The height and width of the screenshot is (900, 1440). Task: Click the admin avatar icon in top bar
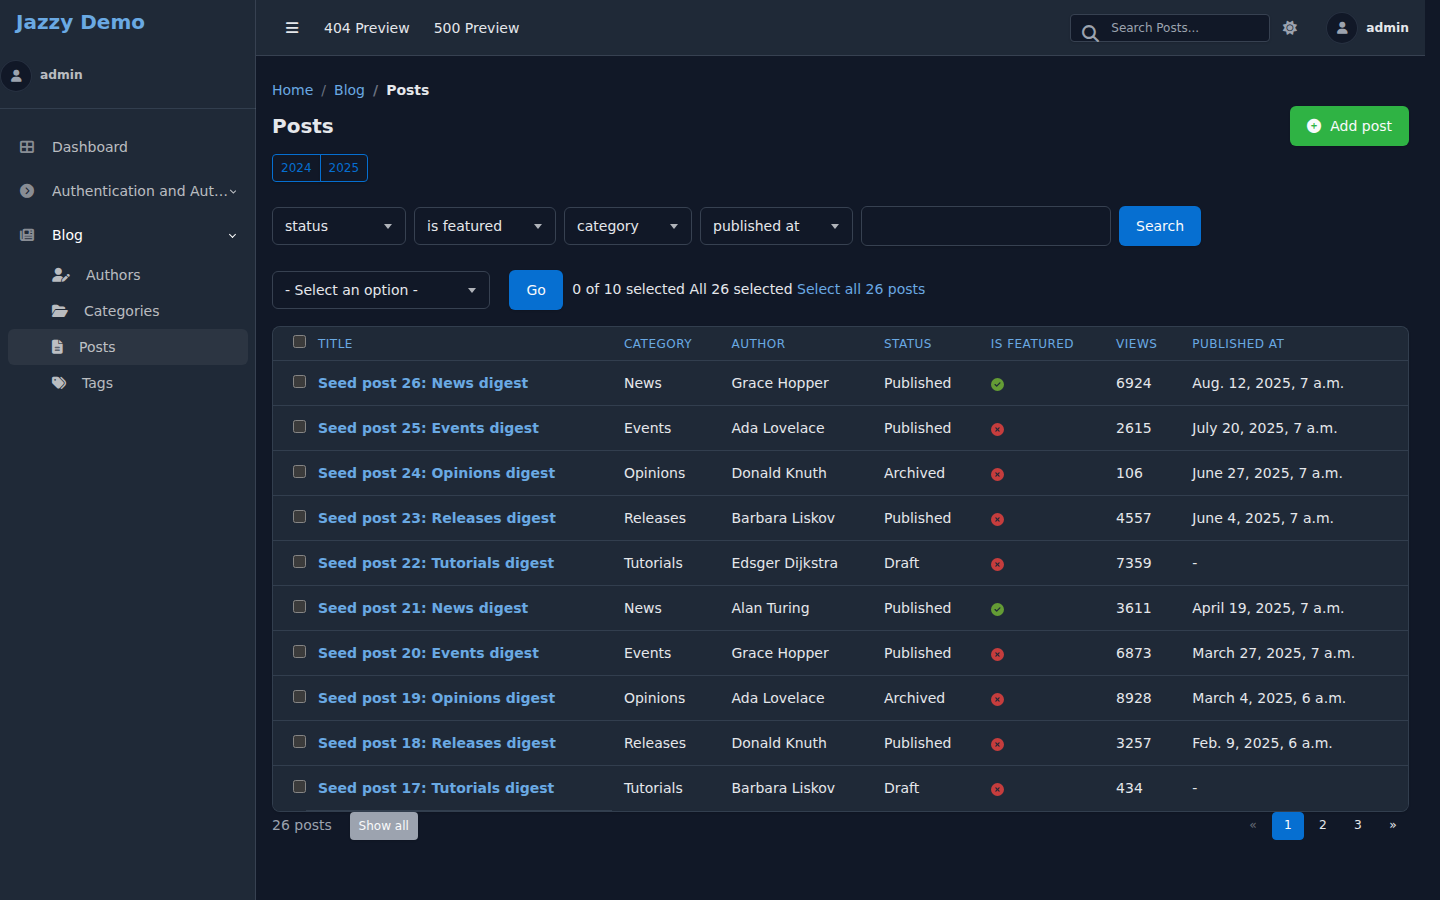1342,28
